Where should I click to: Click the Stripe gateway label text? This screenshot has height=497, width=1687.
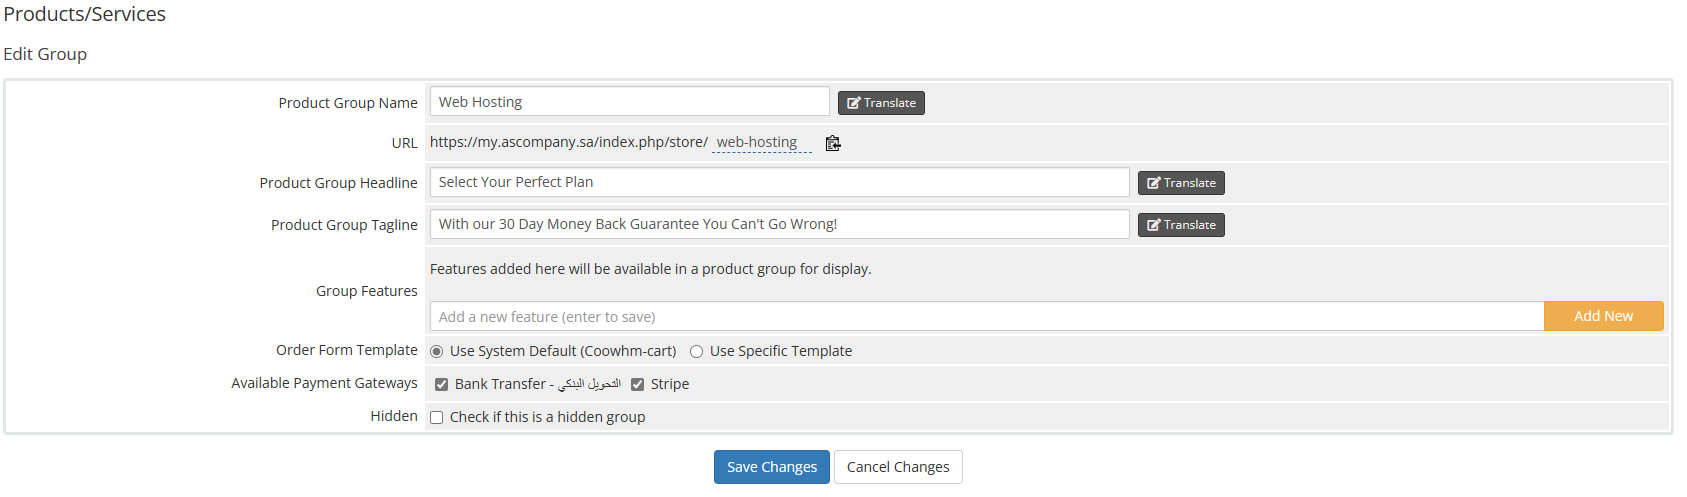[x=670, y=384]
